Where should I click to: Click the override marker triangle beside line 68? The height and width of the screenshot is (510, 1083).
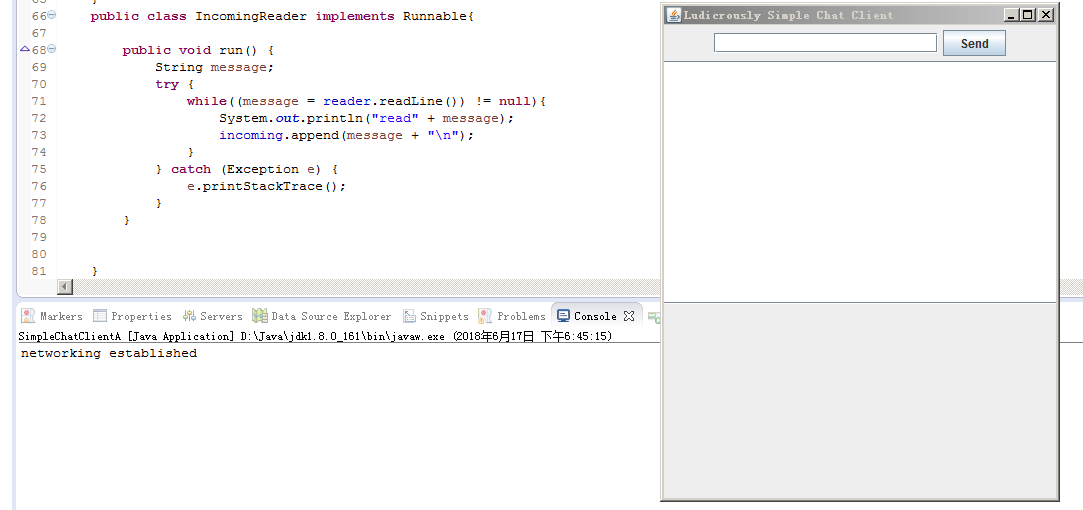25,49
